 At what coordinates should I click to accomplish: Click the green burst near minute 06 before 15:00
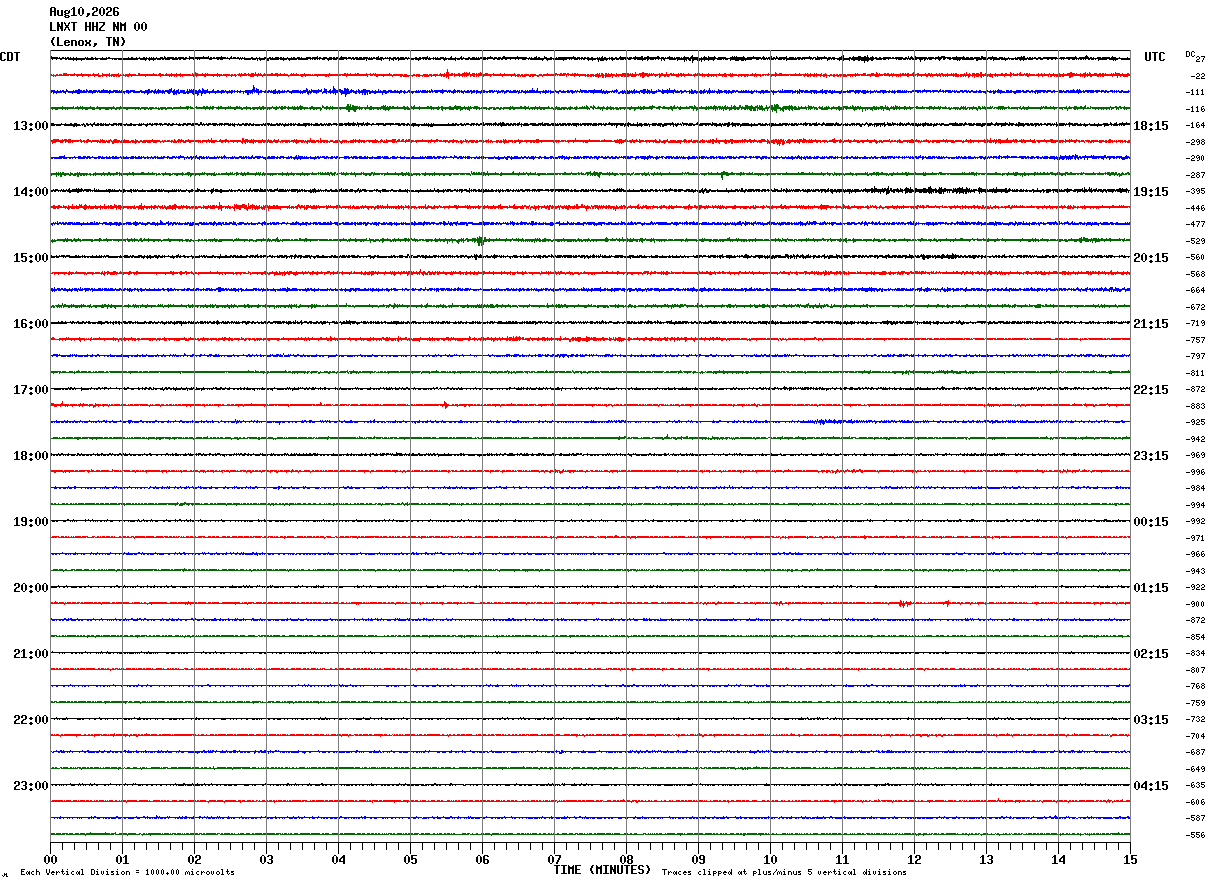pyautogui.click(x=481, y=240)
